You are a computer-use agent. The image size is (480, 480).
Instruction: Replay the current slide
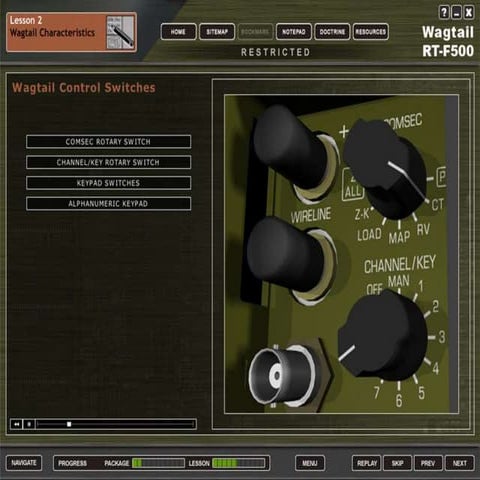click(x=366, y=463)
